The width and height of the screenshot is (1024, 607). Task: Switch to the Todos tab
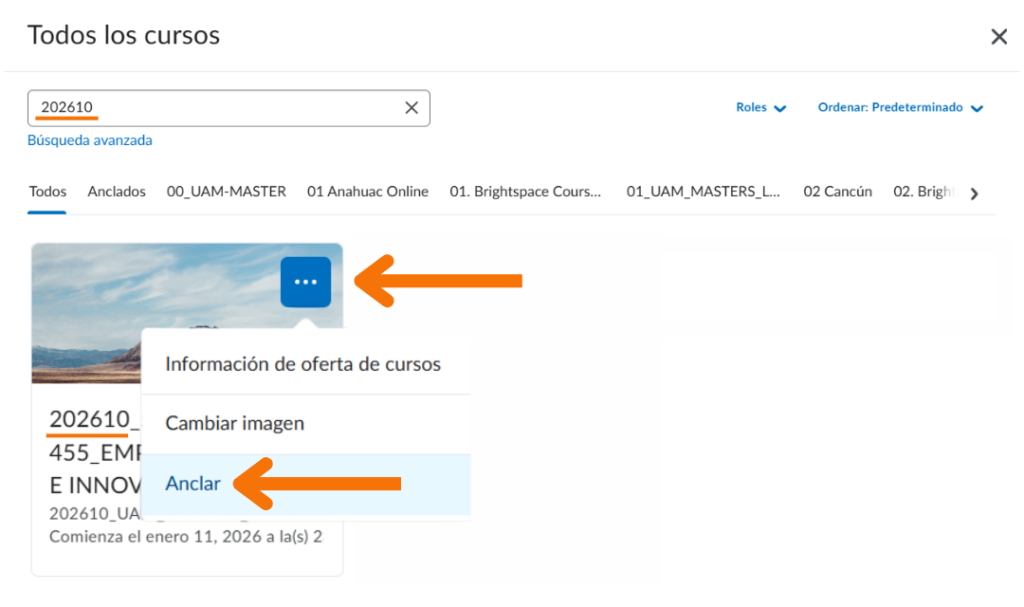(x=48, y=192)
